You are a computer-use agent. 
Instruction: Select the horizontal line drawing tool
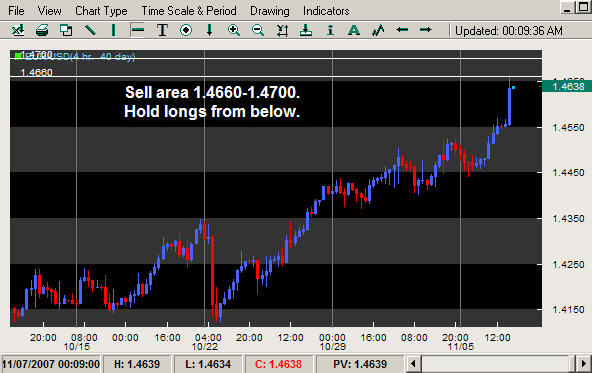coord(137,30)
